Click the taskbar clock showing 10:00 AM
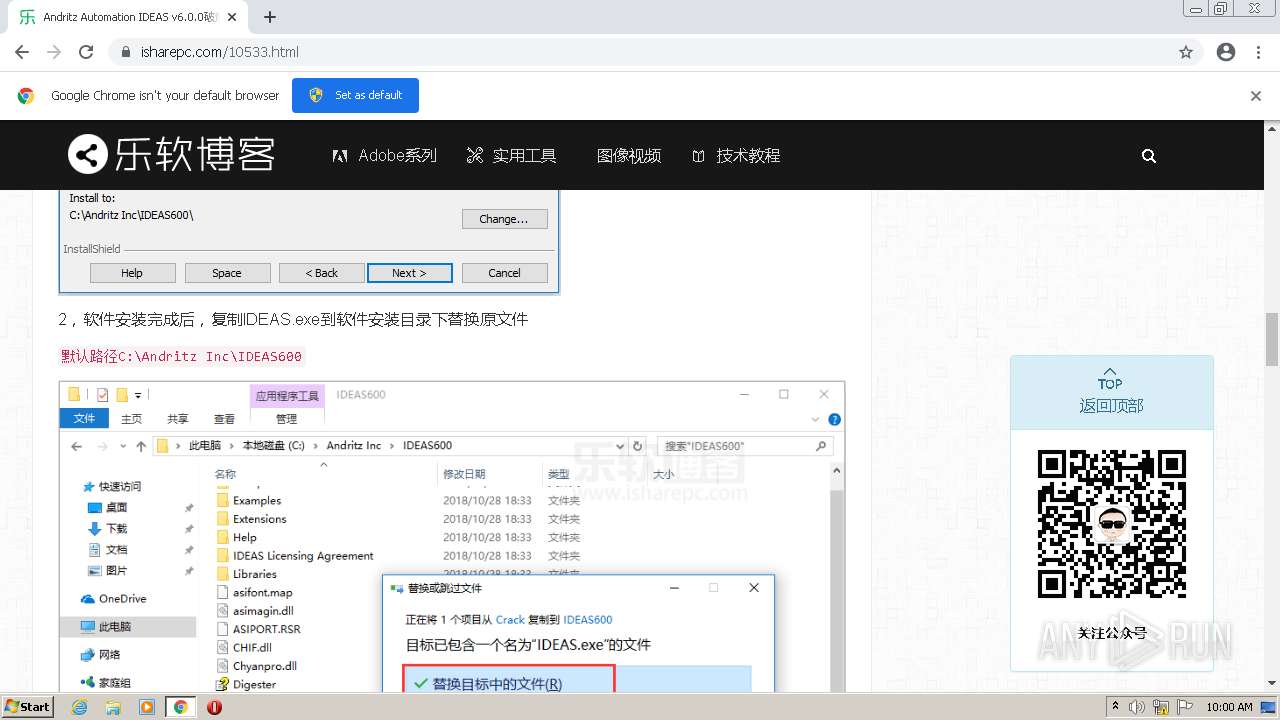The height and width of the screenshot is (720, 1280). pyautogui.click(x=1229, y=707)
